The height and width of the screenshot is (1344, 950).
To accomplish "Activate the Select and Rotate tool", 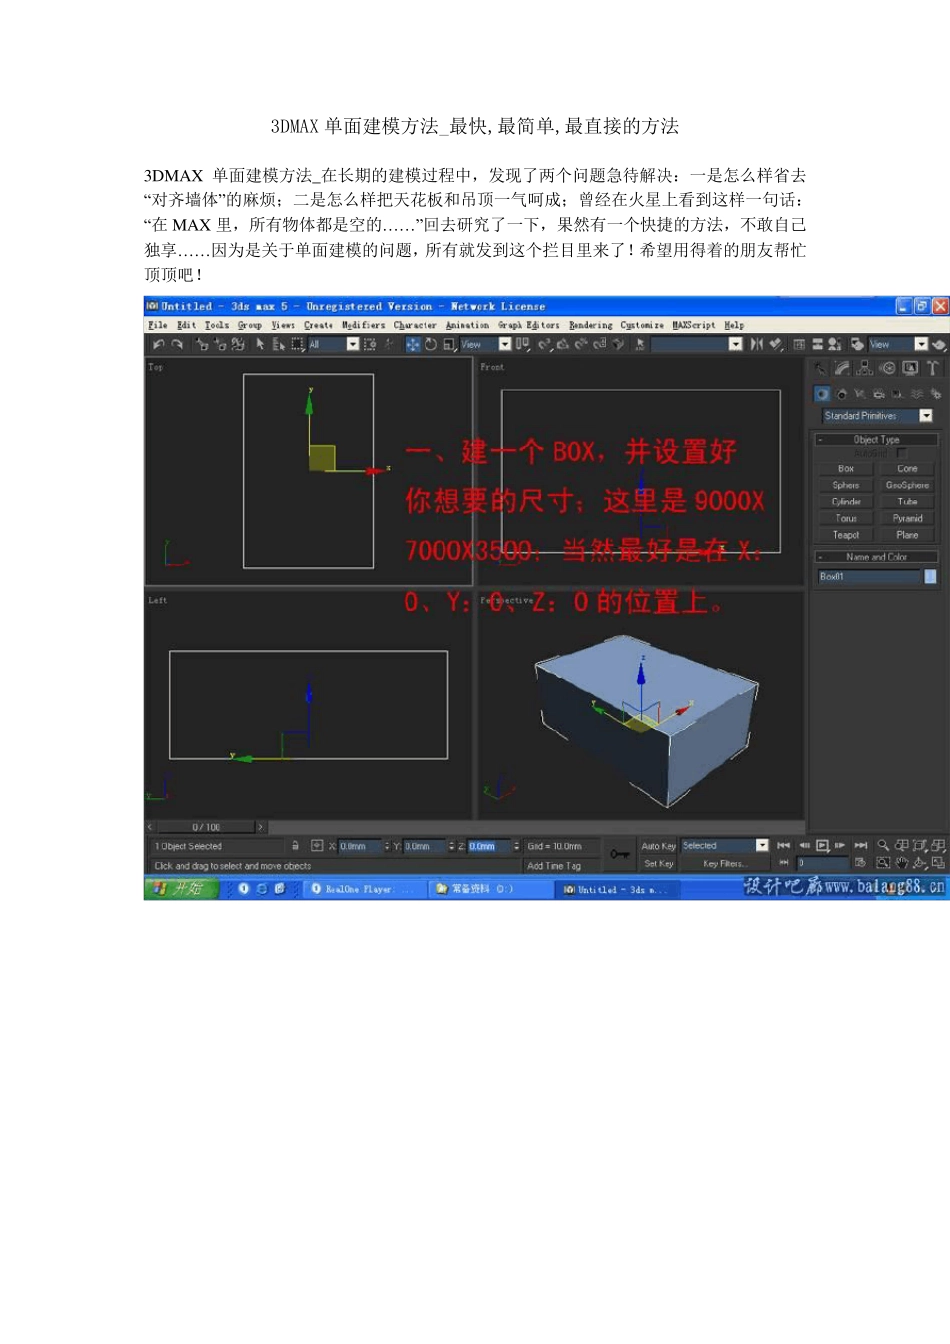I will [x=431, y=344].
